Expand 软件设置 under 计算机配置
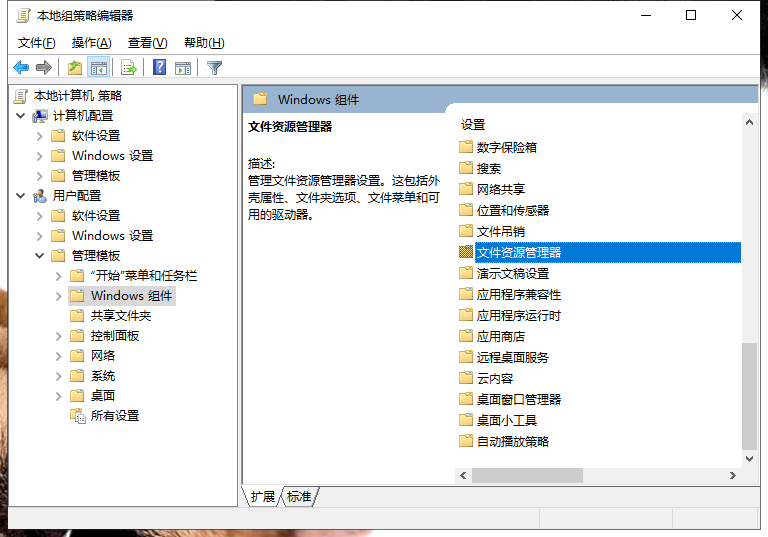 [x=40, y=136]
